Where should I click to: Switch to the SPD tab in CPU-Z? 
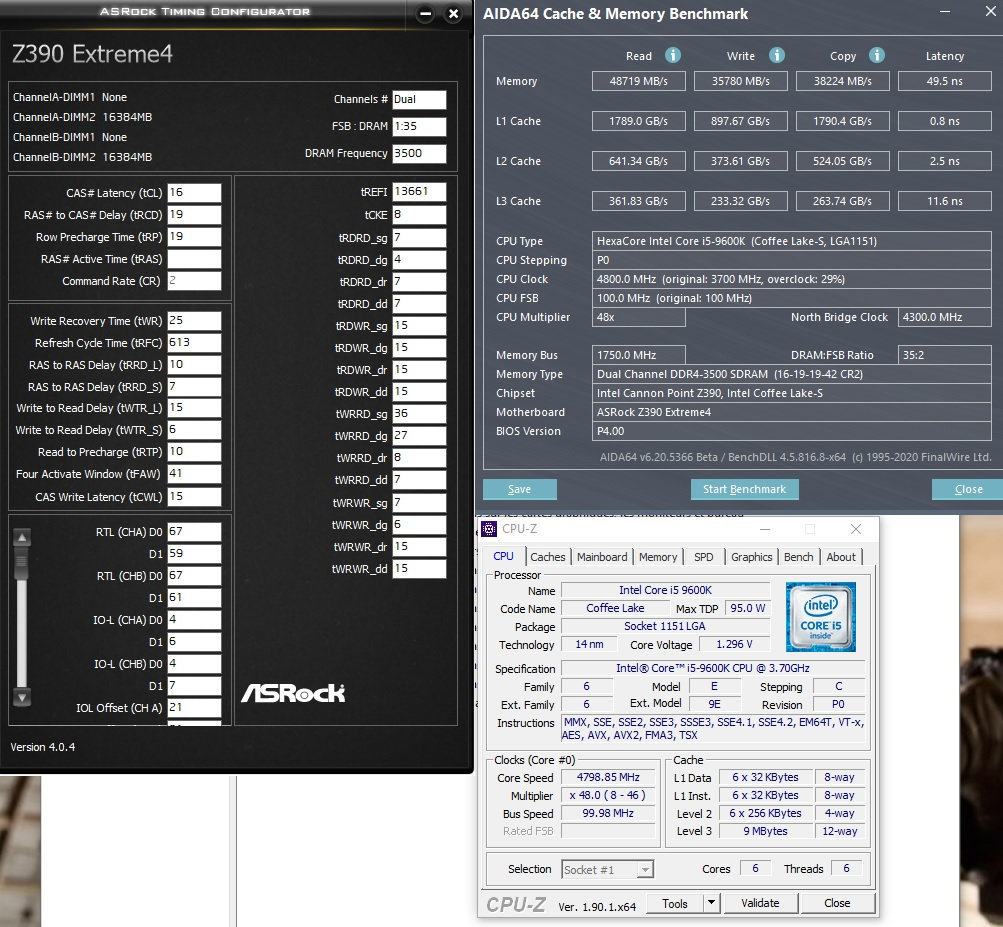click(x=704, y=557)
